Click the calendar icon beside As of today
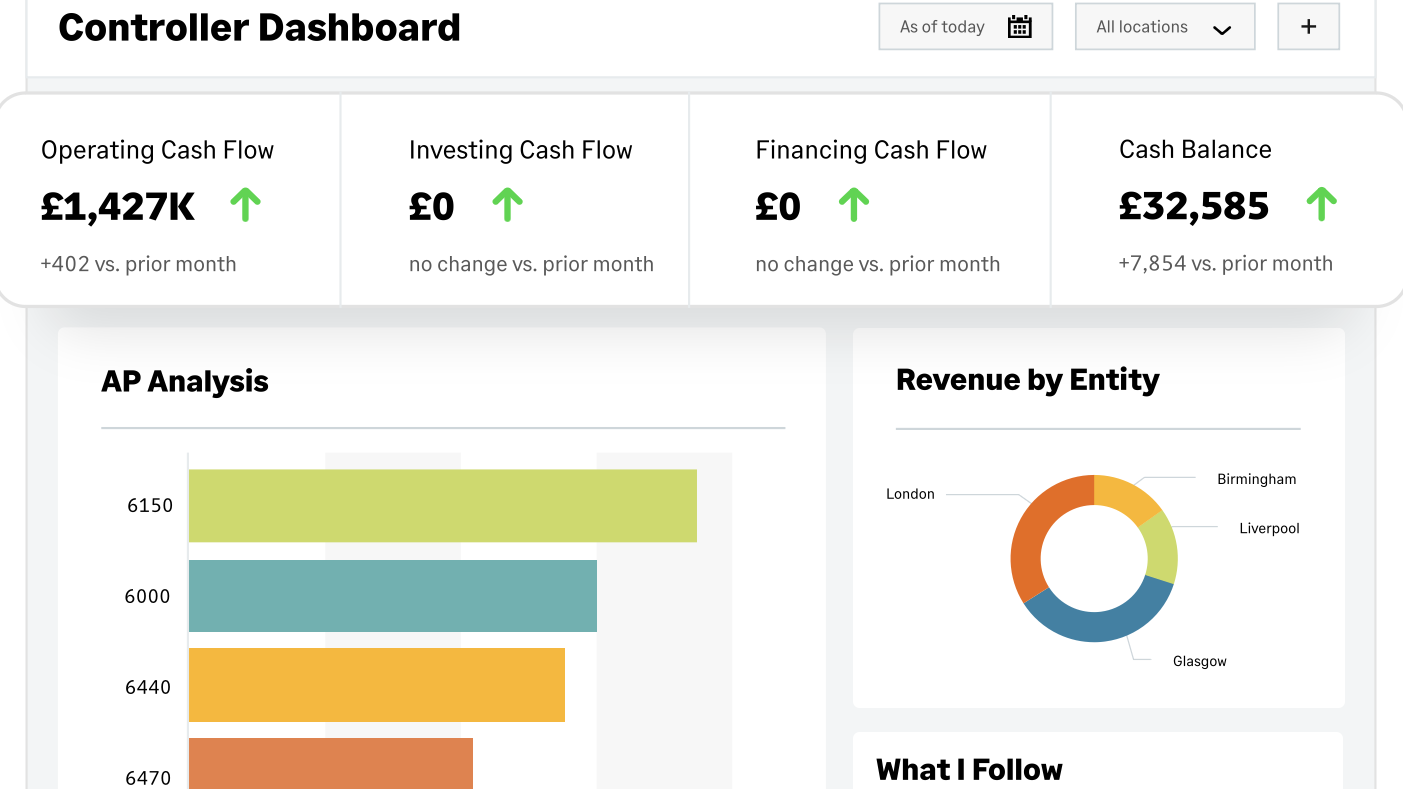The height and width of the screenshot is (789, 1403). click(x=1019, y=27)
